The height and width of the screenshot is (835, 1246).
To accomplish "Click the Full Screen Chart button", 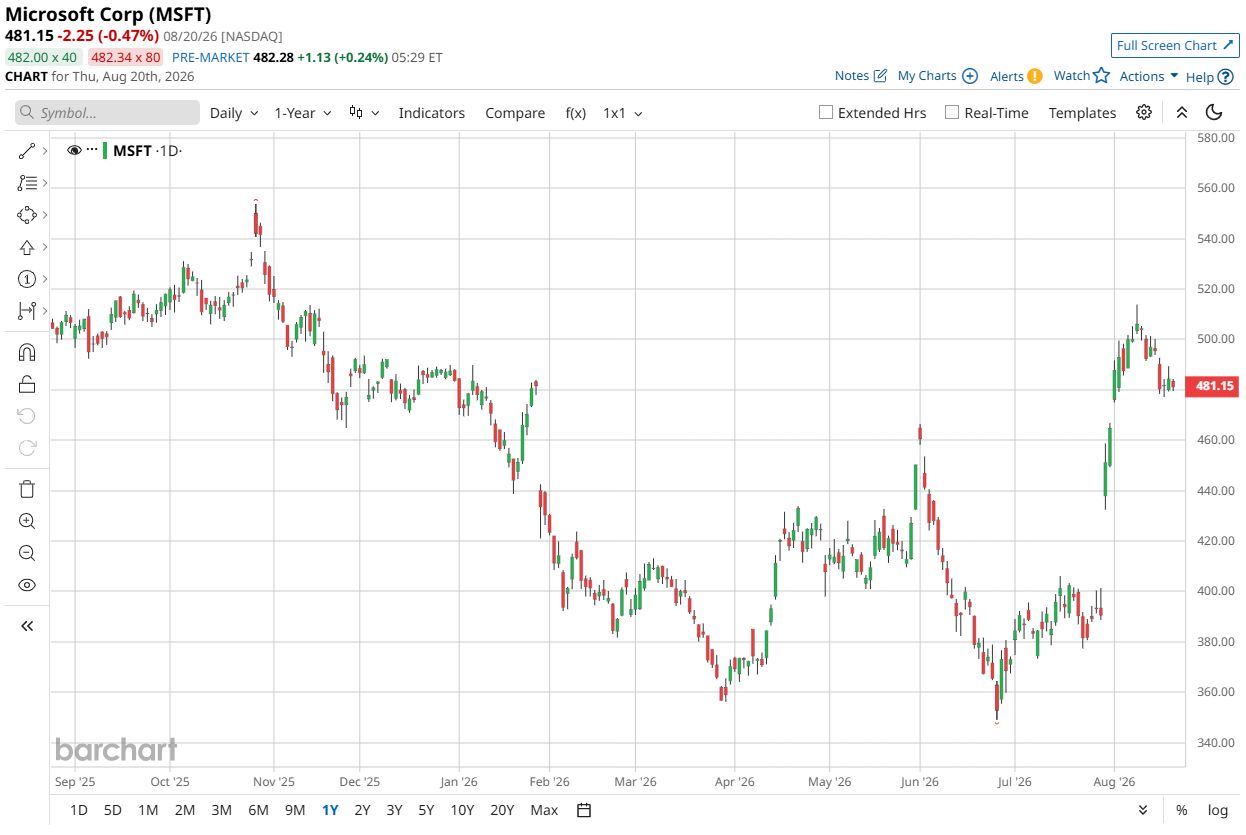I will 1175,45.
